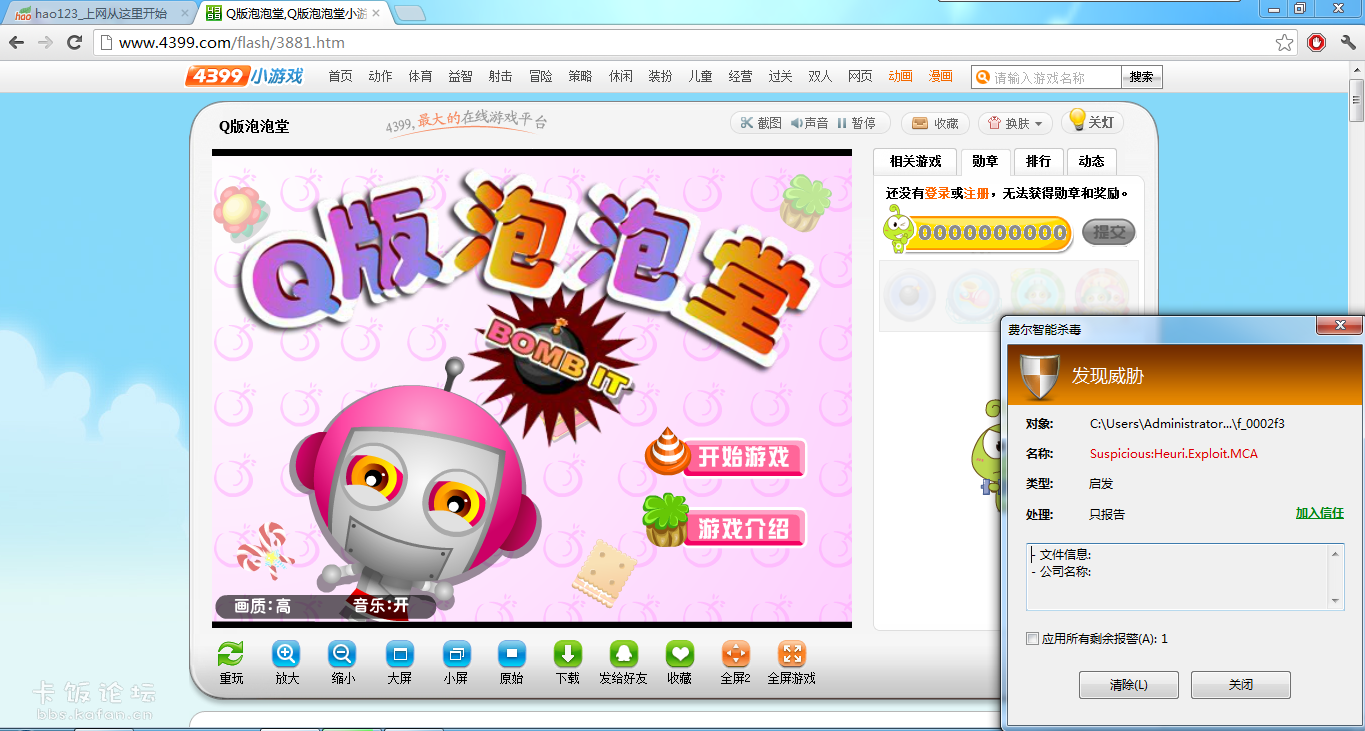Toggle 声音 sound on the game toolbar
The image size is (1365, 731).
coord(809,123)
